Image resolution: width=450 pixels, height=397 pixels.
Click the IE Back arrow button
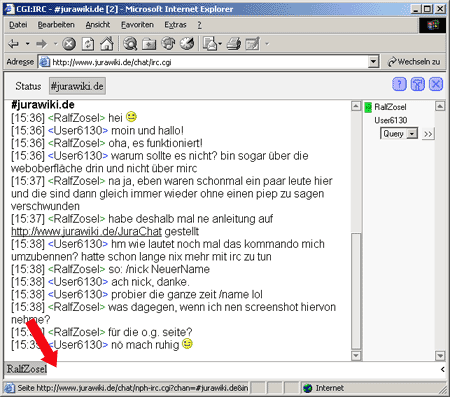[x=14, y=44]
